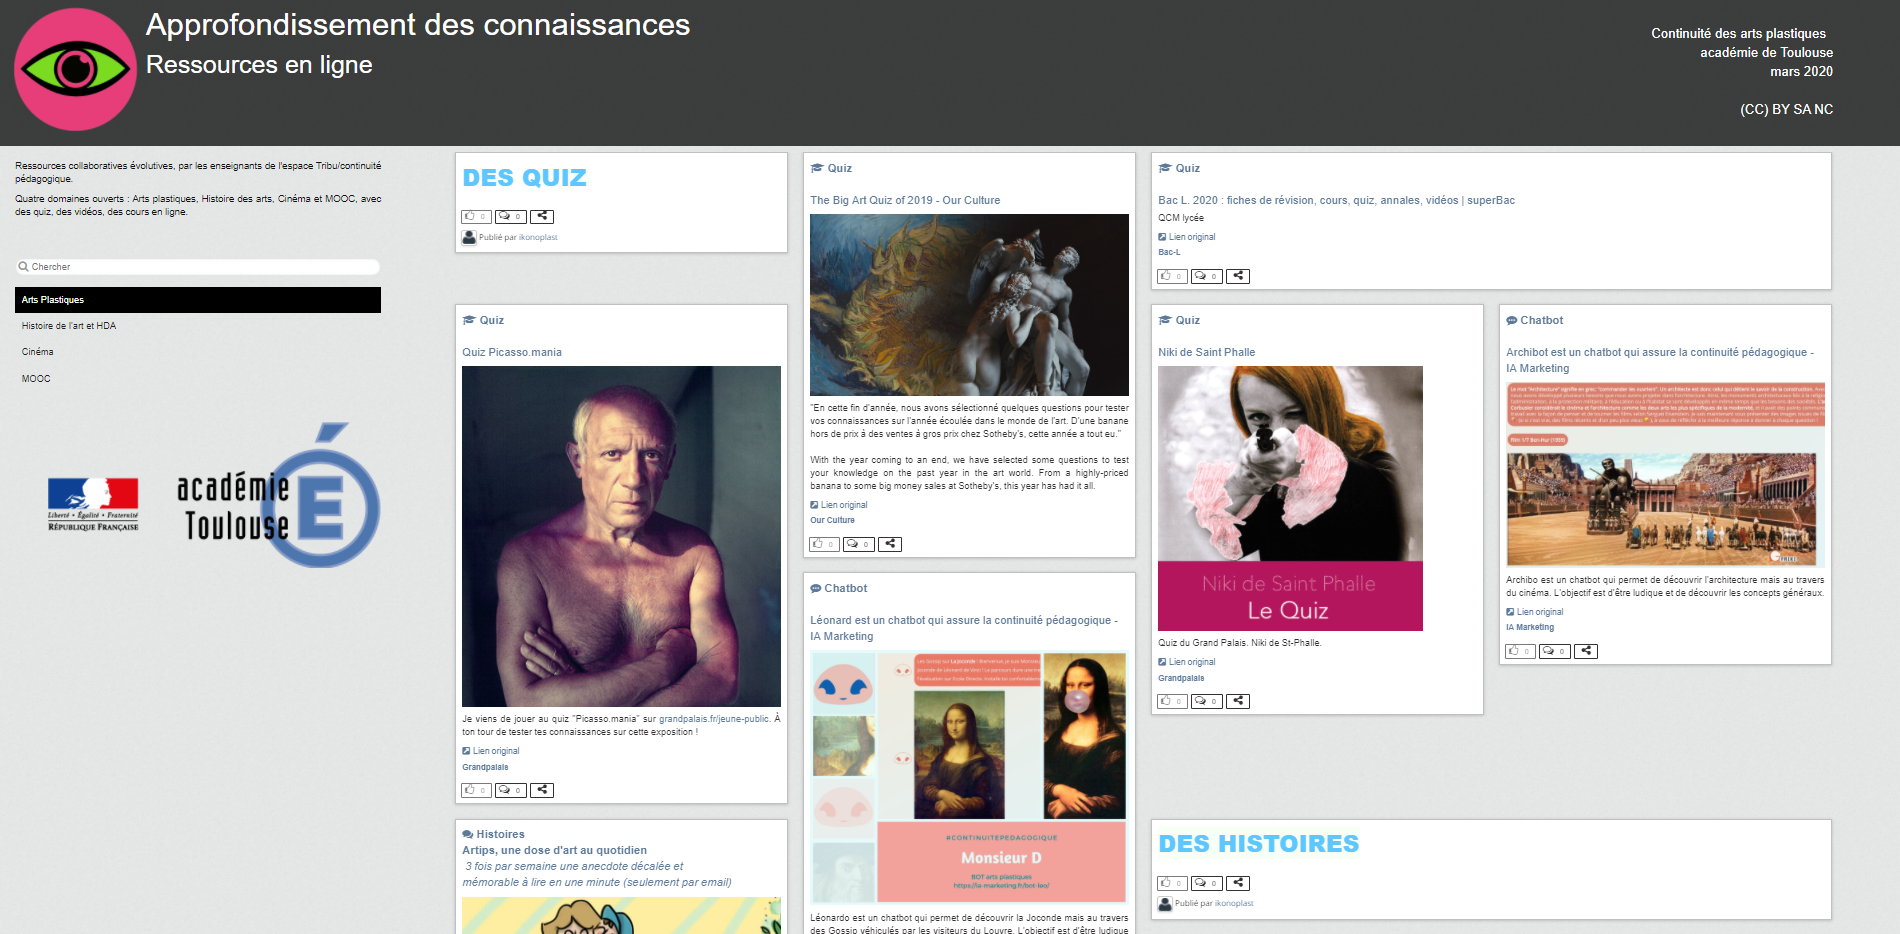Share the Bac L. 2020 card
The height and width of the screenshot is (934, 1900).
1238,276
